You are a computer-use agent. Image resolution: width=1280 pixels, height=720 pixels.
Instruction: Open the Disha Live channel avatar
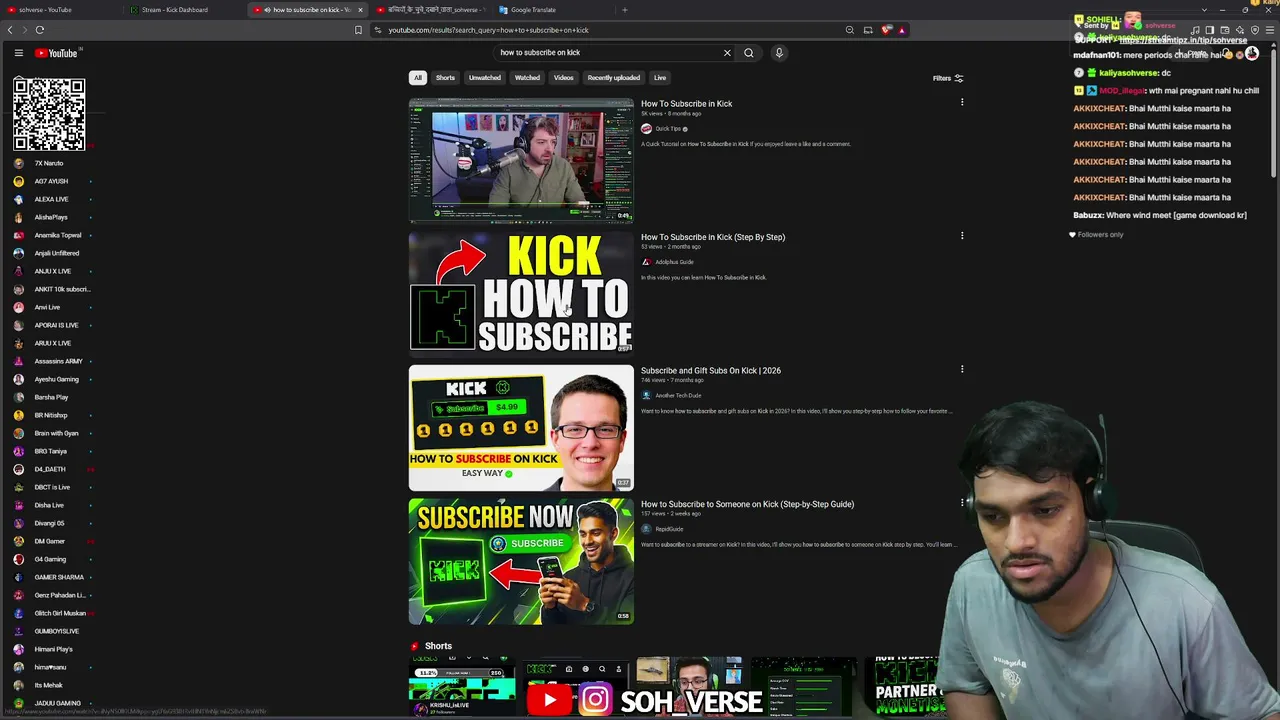(x=18, y=505)
